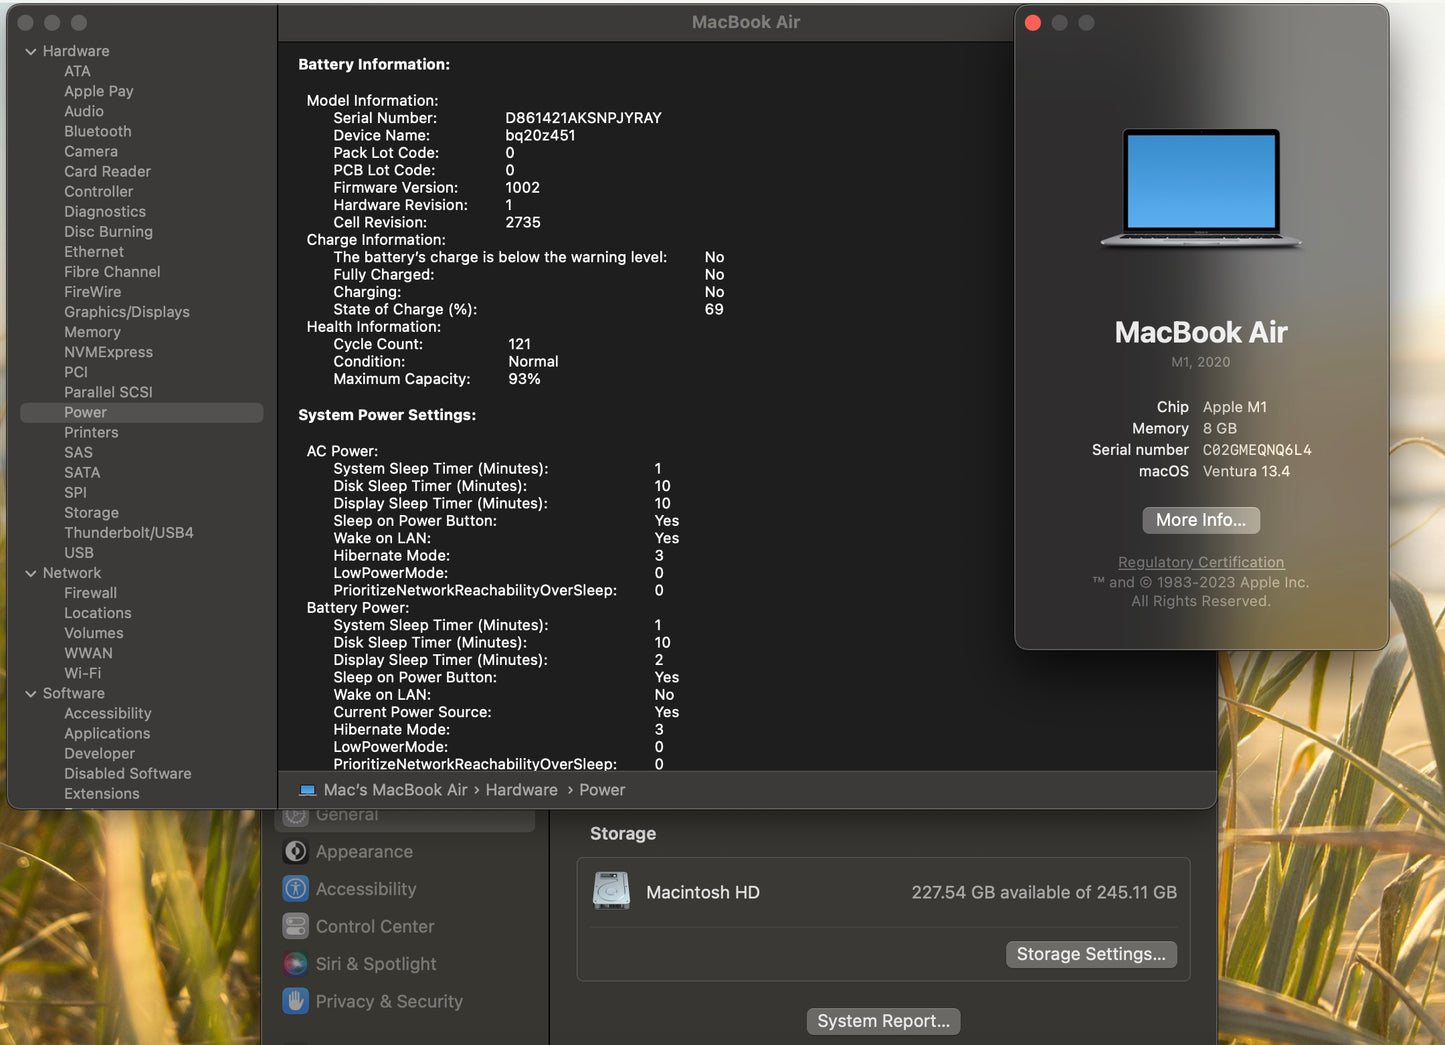Image resolution: width=1445 pixels, height=1045 pixels.
Task: Collapse the Network section chevron
Action: (31, 573)
